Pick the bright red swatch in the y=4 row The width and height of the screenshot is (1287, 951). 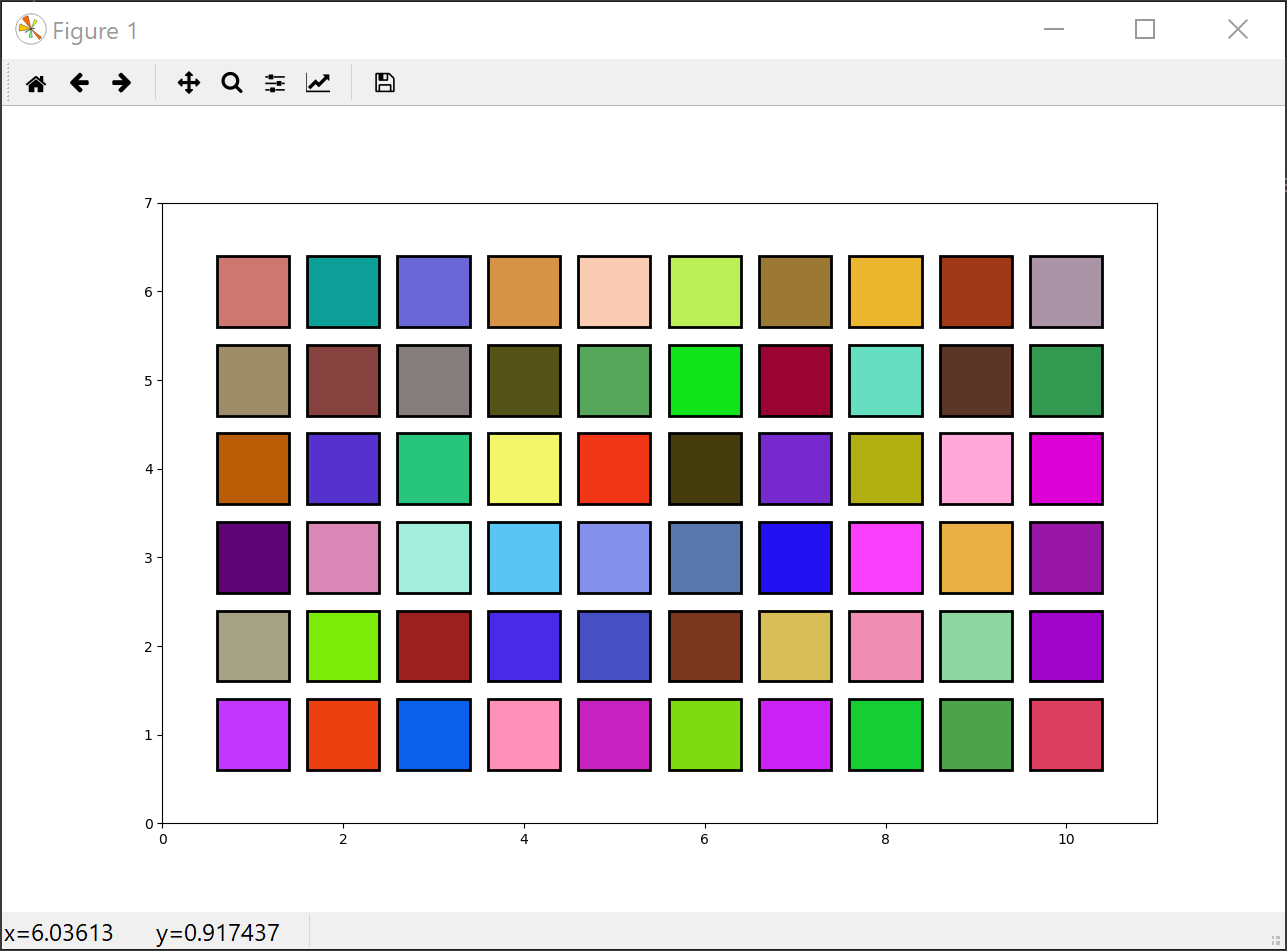pos(614,469)
